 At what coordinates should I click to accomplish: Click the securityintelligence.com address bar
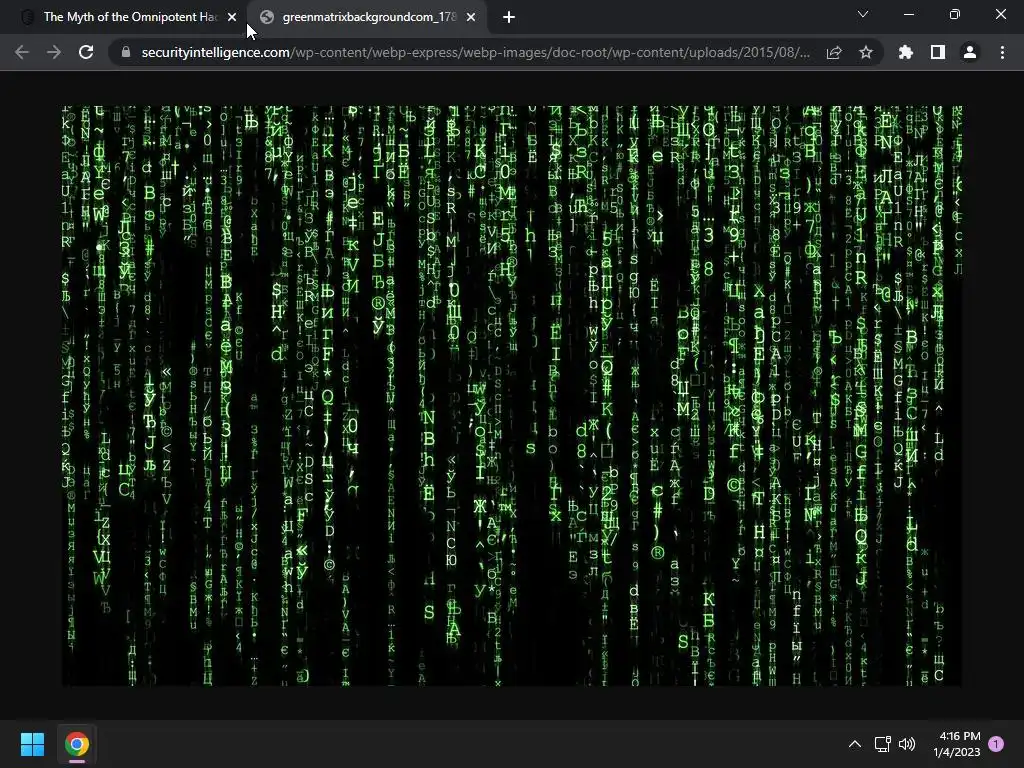pyautogui.click(x=475, y=52)
